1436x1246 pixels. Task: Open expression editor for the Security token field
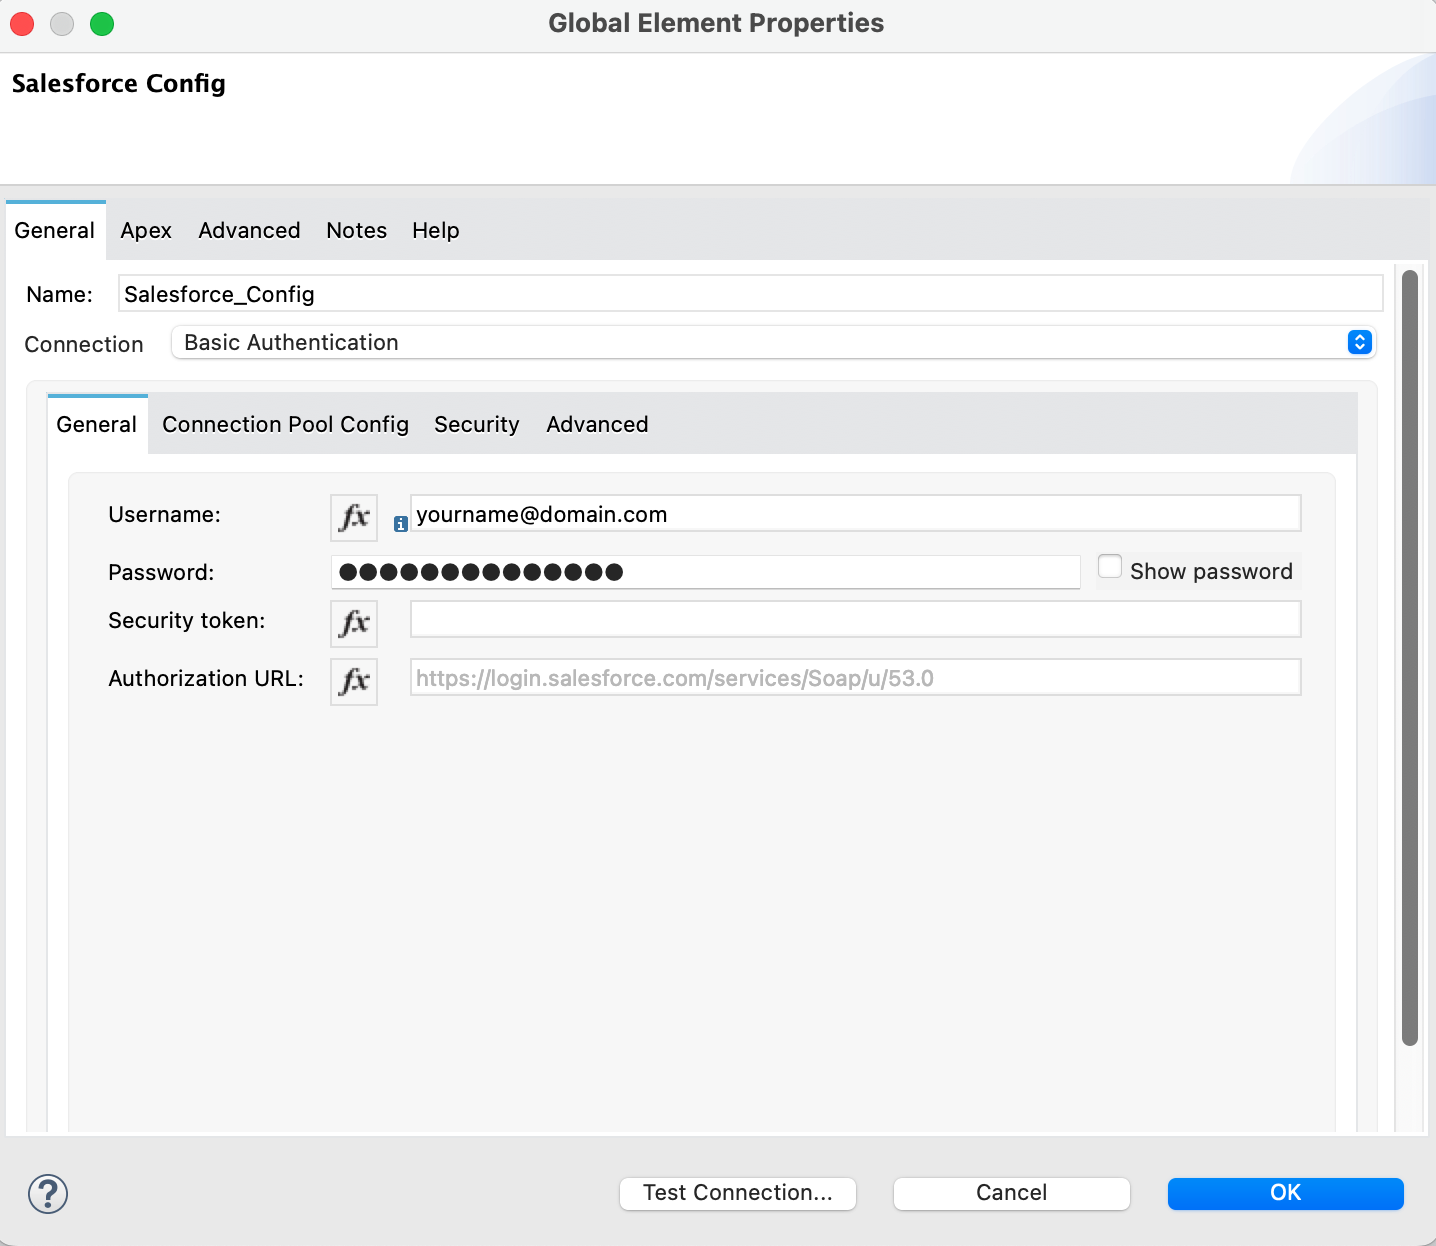pyautogui.click(x=353, y=623)
